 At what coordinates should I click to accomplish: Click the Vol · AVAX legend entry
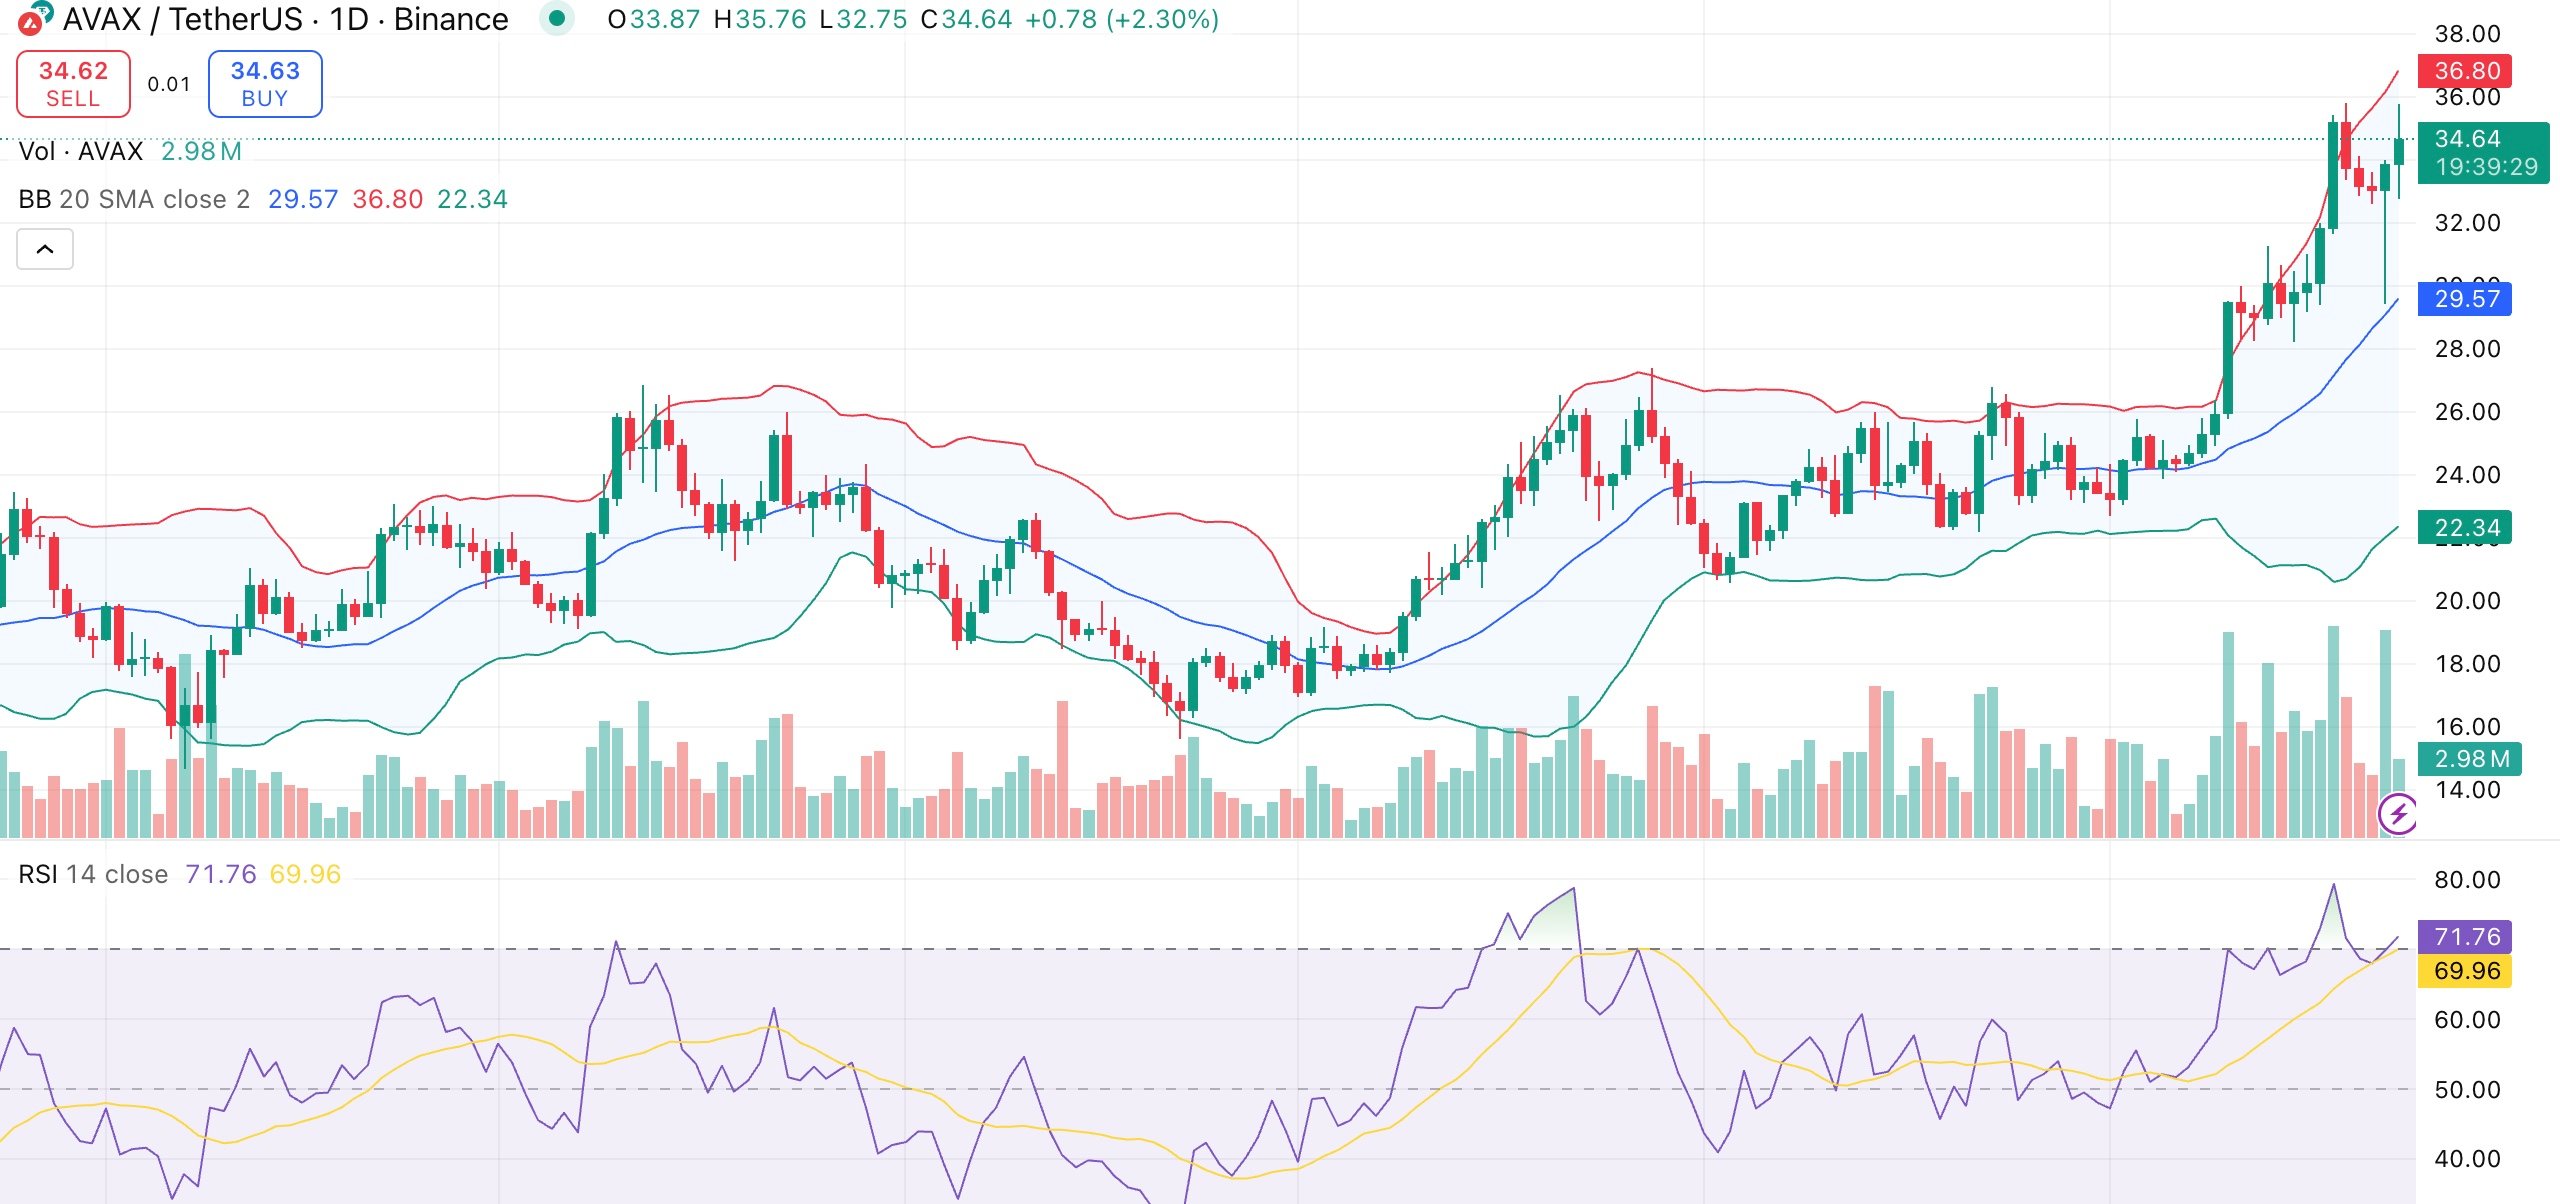click(80, 152)
